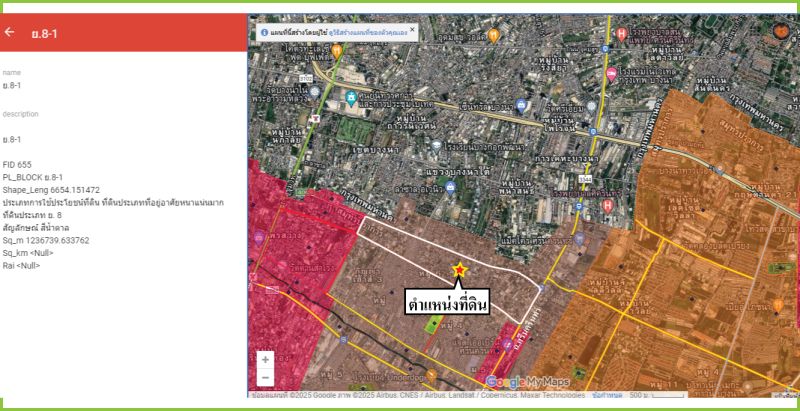This screenshot has height=411, width=800.
Task: Select the red H hospital pin near route 3344
Action: [x=607, y=206]
